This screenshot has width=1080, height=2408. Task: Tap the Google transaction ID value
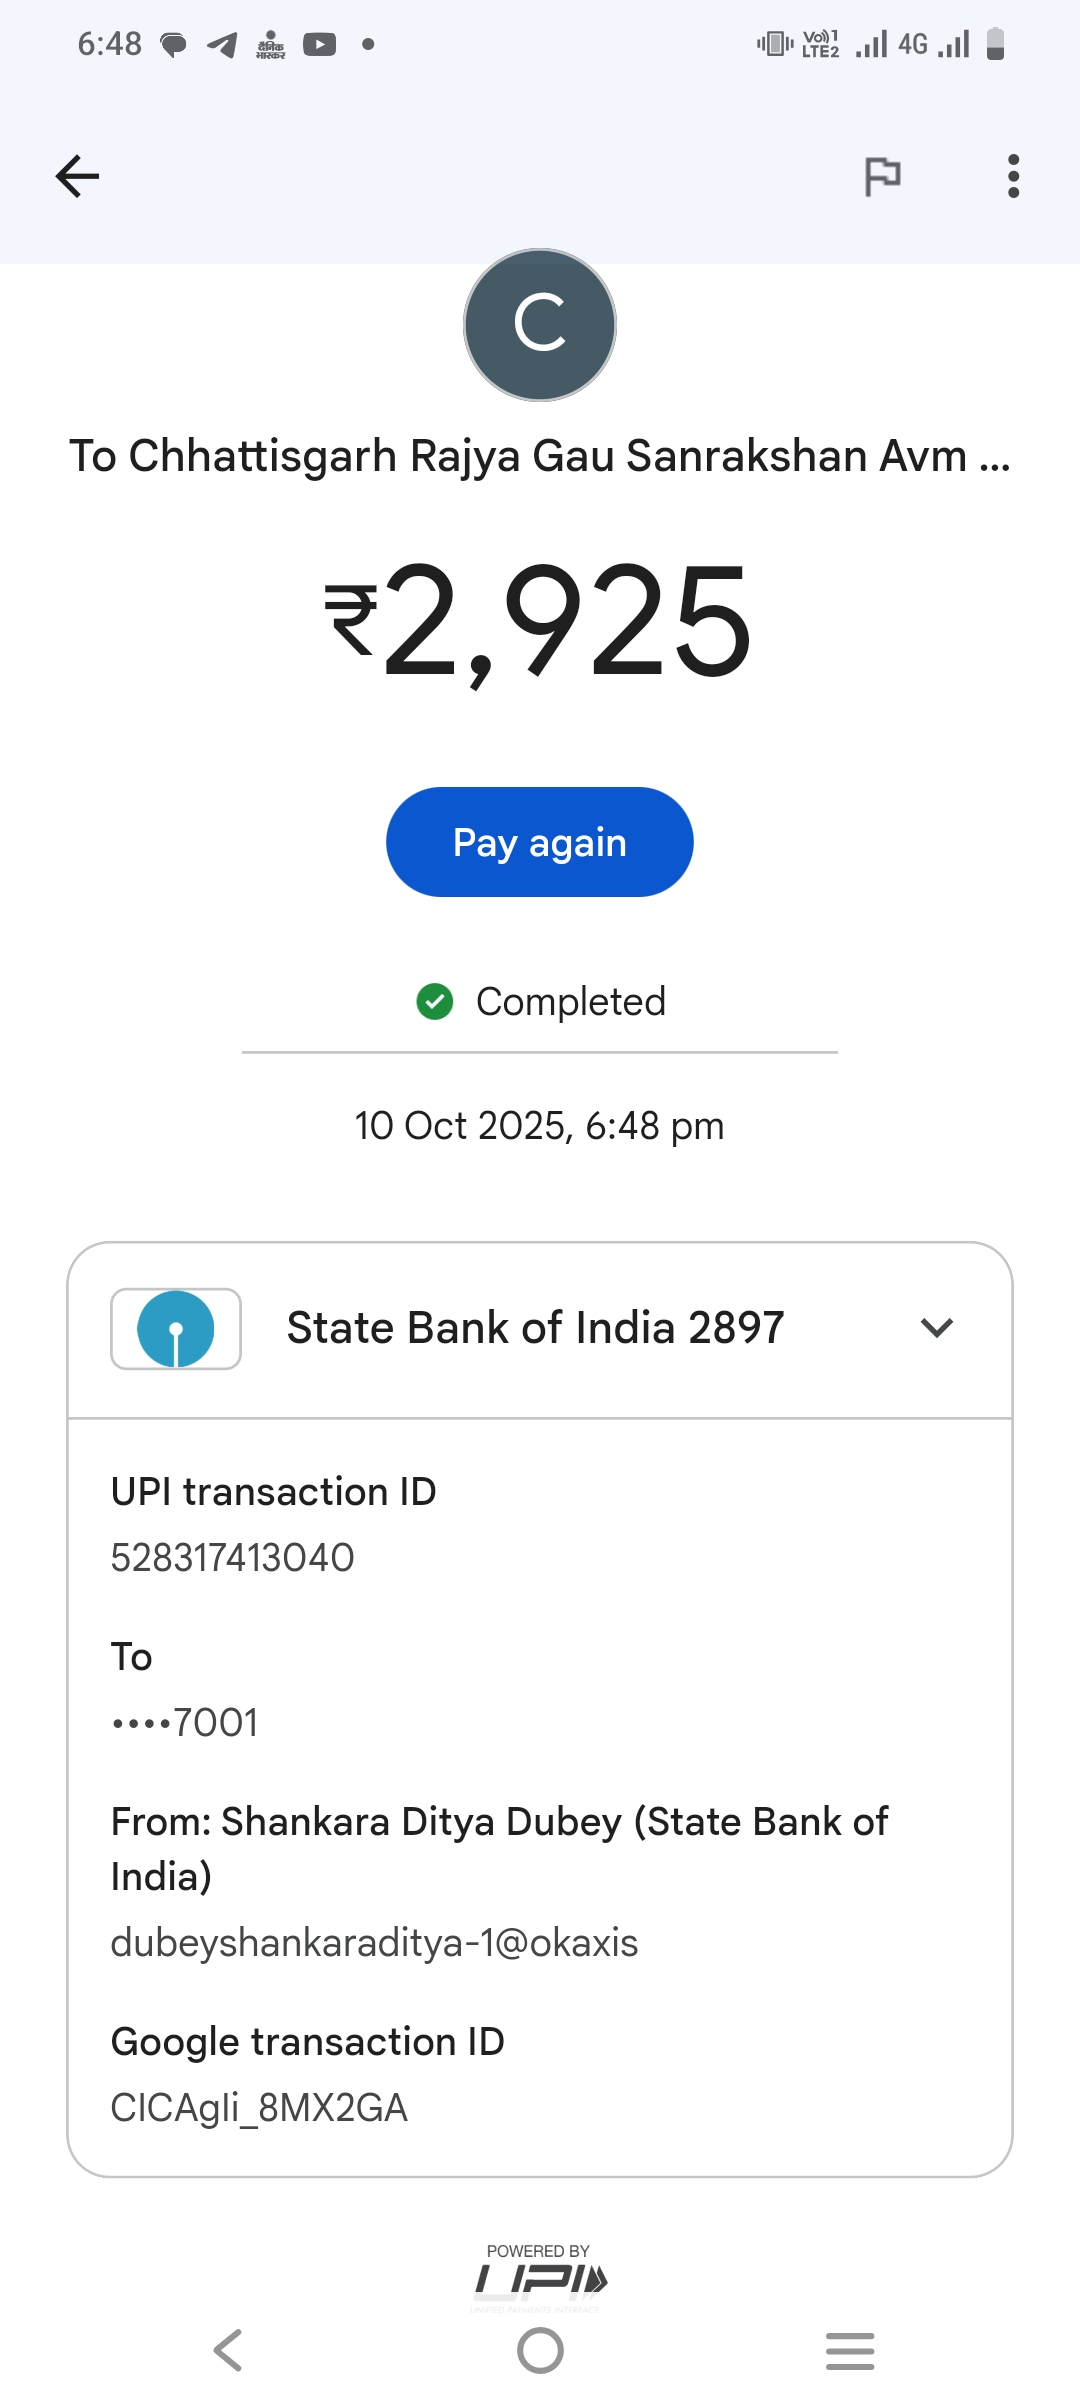(259, 2107)
